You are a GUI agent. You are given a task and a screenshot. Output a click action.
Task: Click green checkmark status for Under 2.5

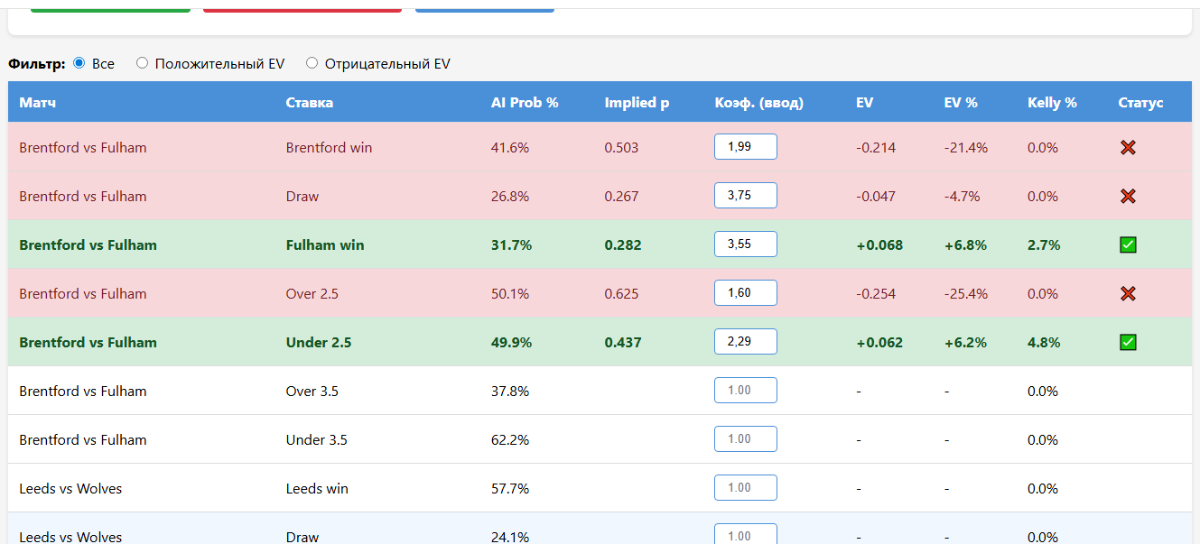tap(1128, 342)
